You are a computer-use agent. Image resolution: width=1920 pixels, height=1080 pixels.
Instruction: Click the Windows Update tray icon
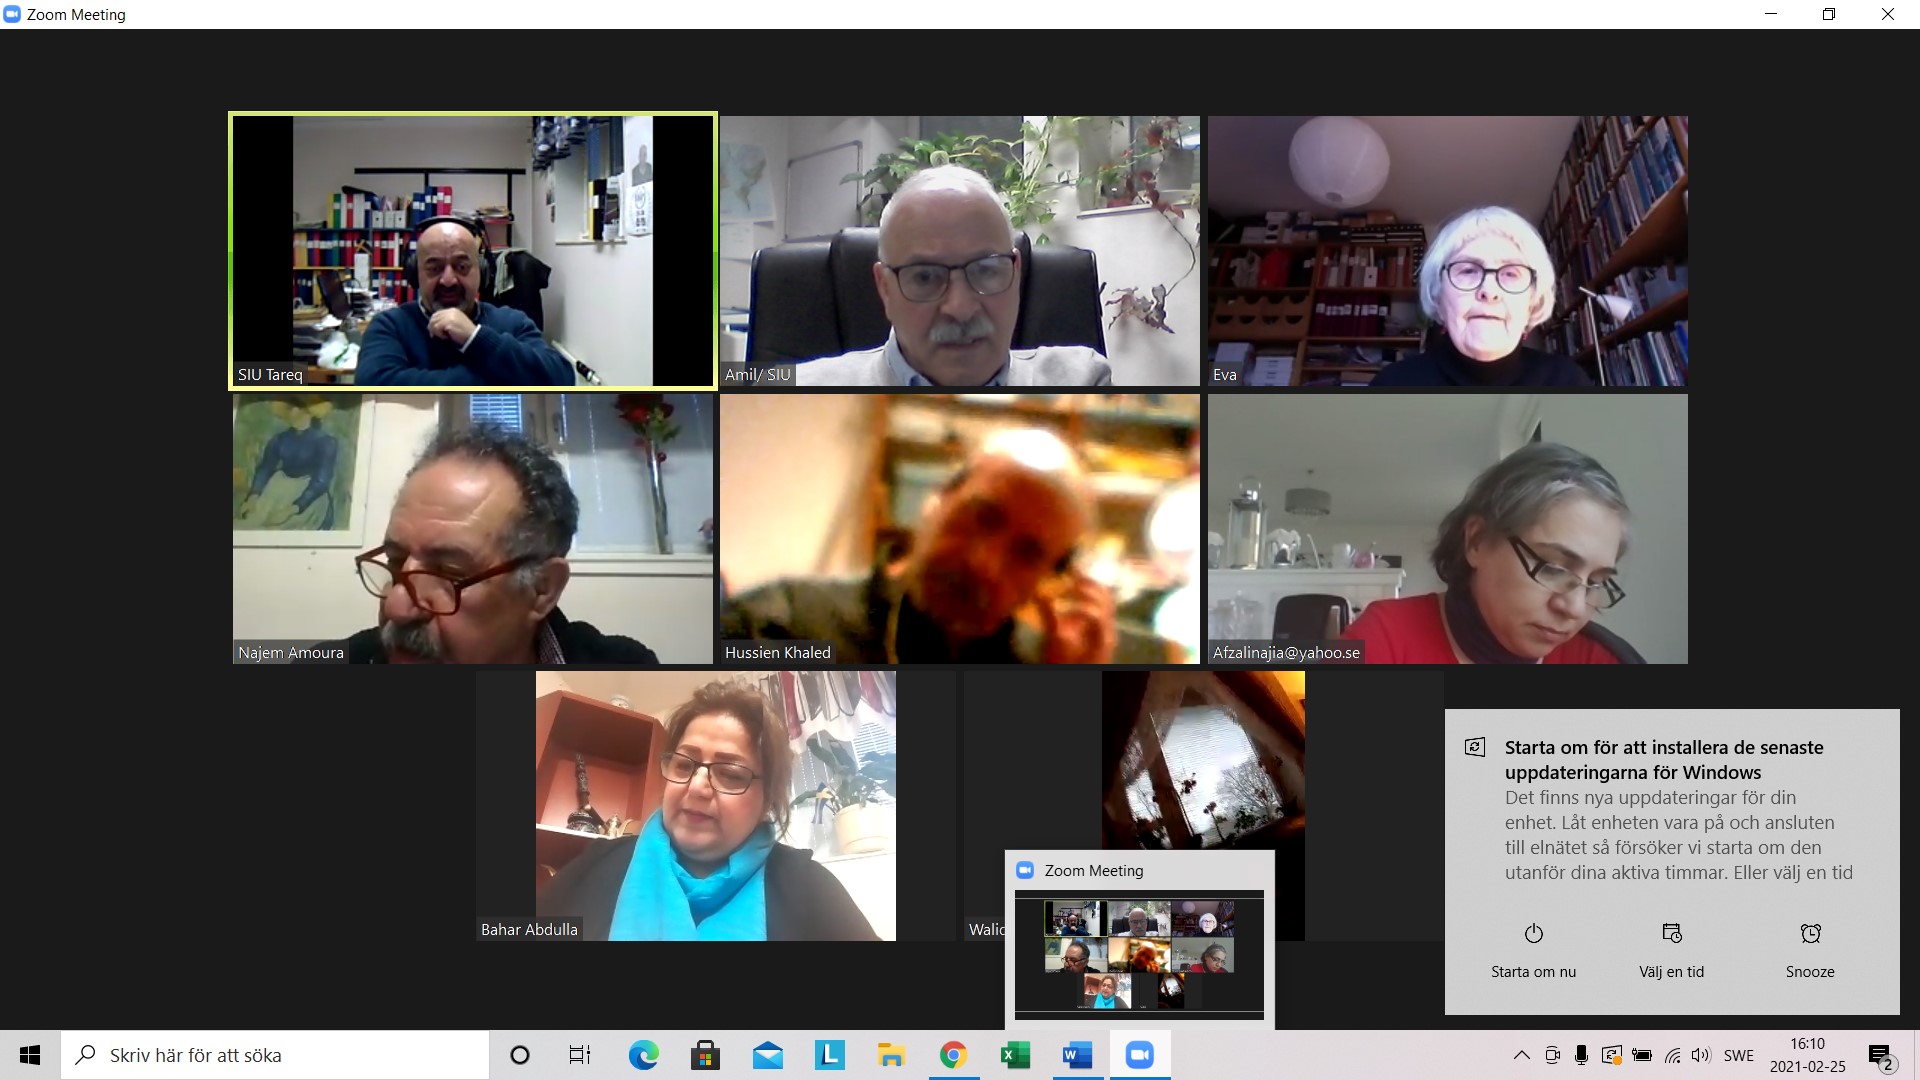click(x=1611, y=1055)
